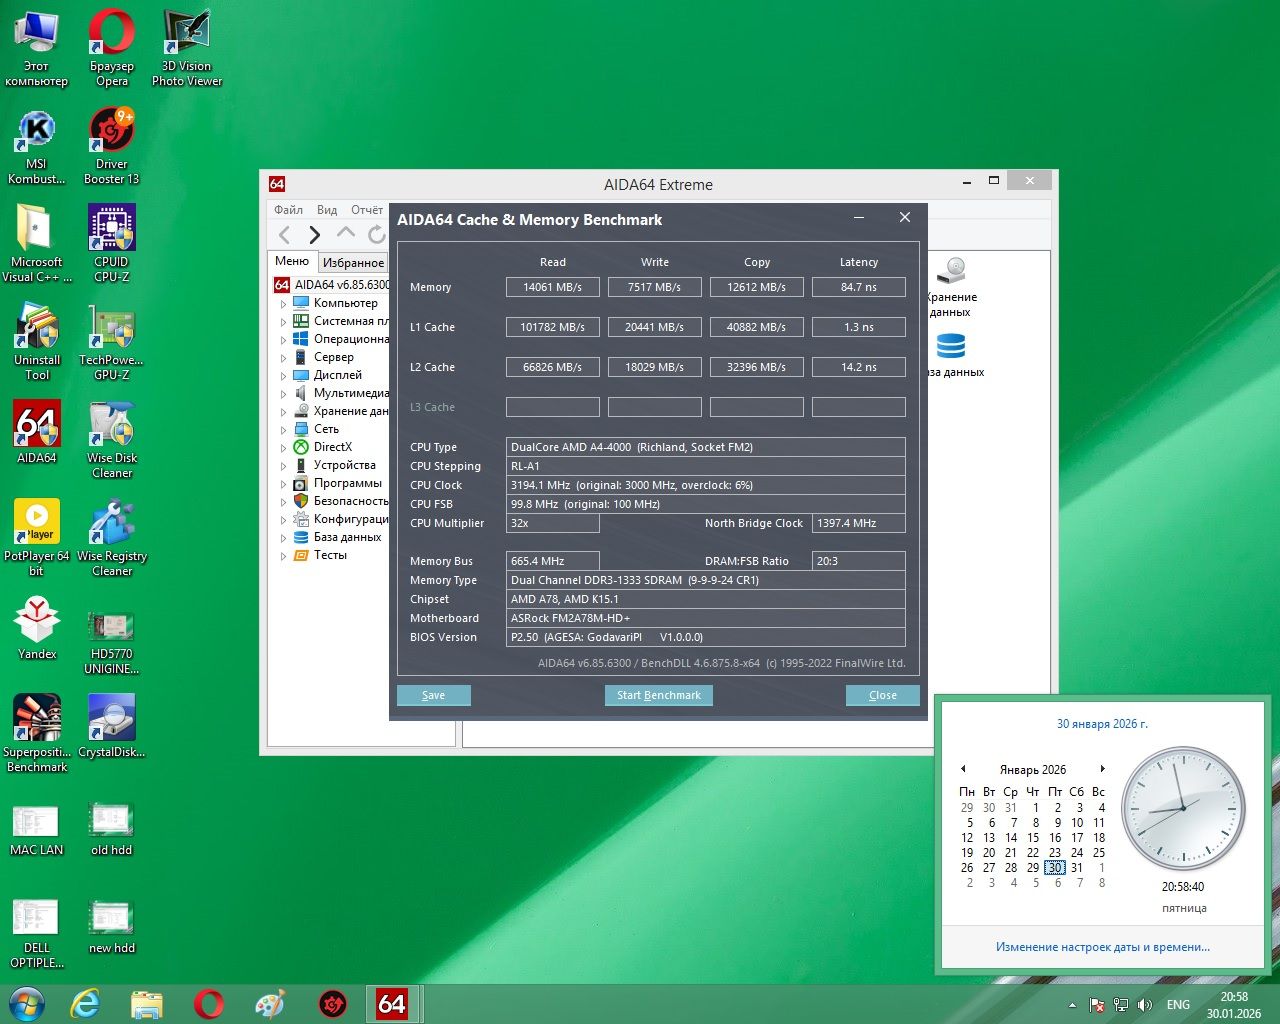Open the CPUID CPU-Z desktop shortcut
The width and height of the screenshot is (1280, 1024).
[111, 243]
